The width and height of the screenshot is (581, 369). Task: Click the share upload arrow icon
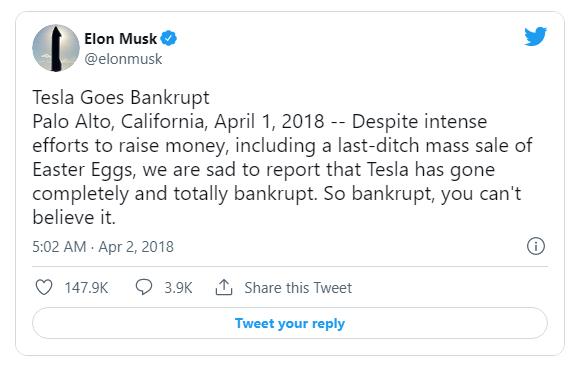click(x=224, y=287)
